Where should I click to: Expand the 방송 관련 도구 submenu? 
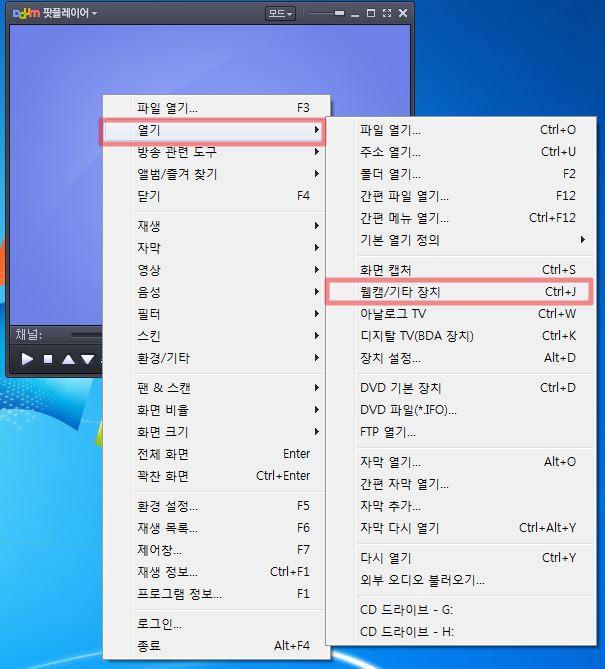point(216,152)
